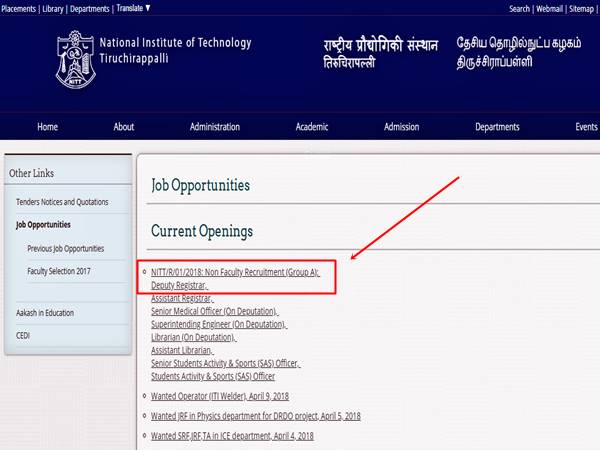Viewport: 600px width, 450px height.
Task: Open NITT/R/01/2018 Non Faculty Recruitment link
Action: (x=235, y=272)
